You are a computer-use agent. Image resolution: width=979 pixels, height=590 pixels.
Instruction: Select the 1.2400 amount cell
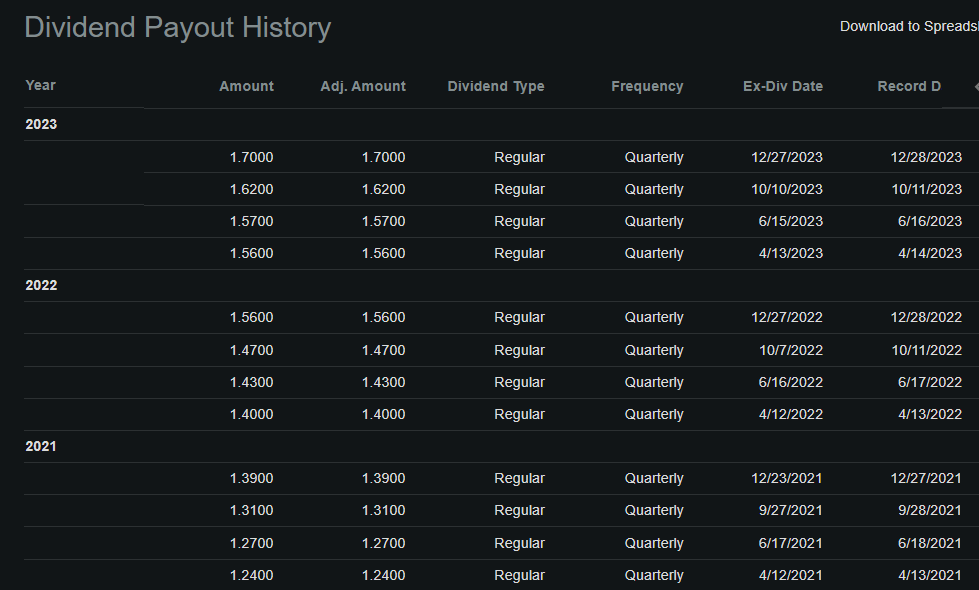[x=251, y=575]
